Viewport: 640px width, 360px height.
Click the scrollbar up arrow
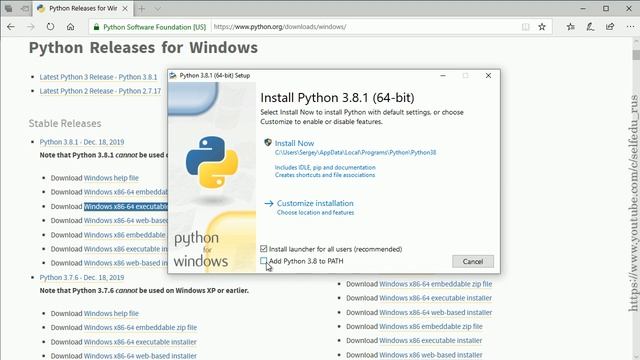click(636, 42)
